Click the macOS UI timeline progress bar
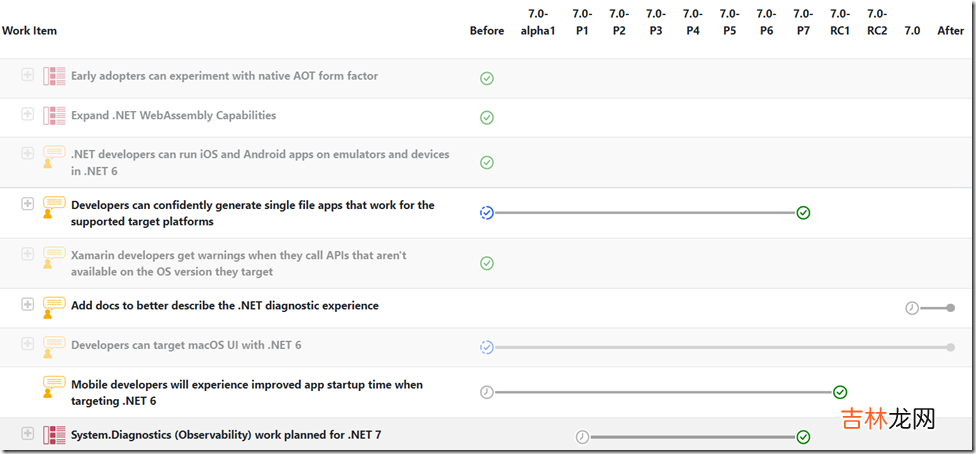 tap(720, 347)
